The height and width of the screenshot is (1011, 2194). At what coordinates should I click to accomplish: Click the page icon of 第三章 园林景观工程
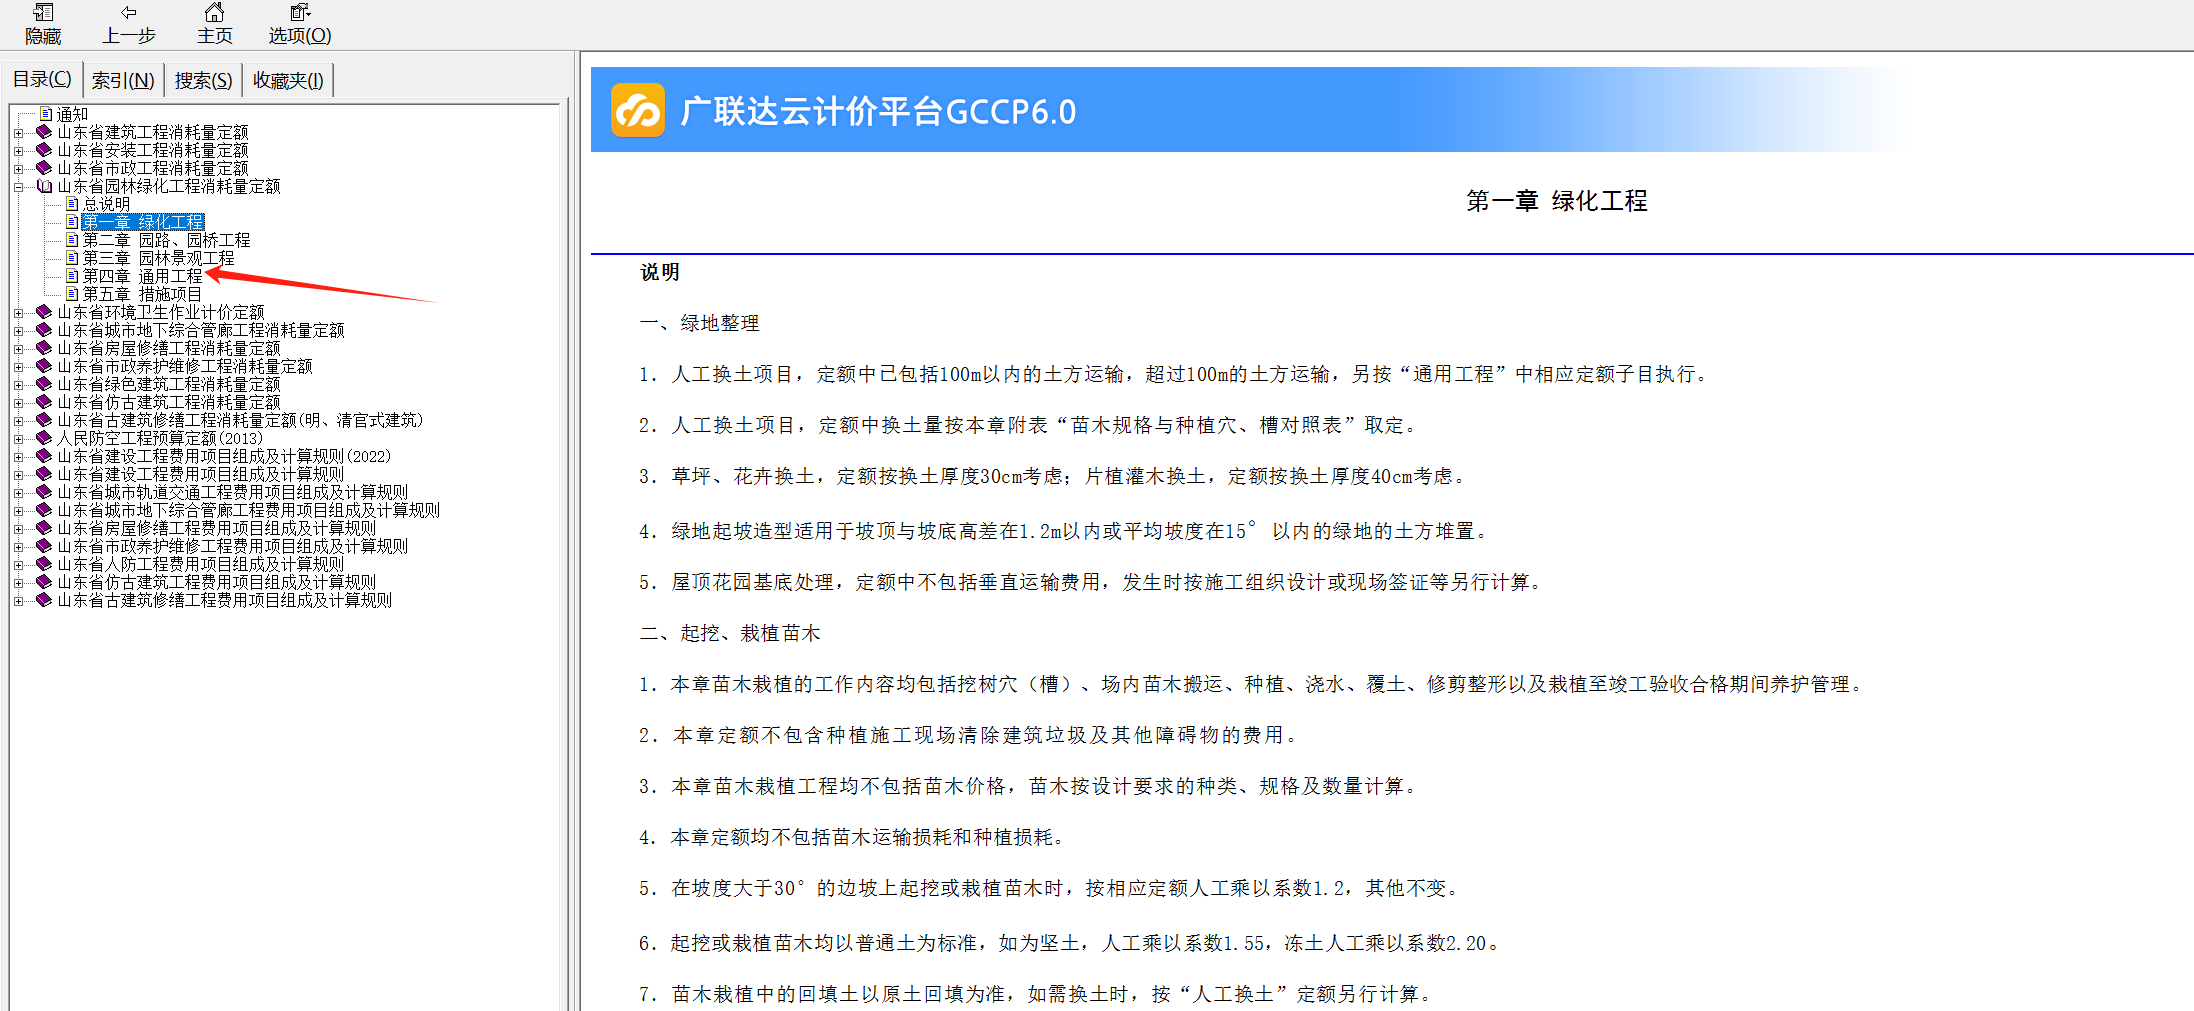pyautogui.click(x=72, y=258)
